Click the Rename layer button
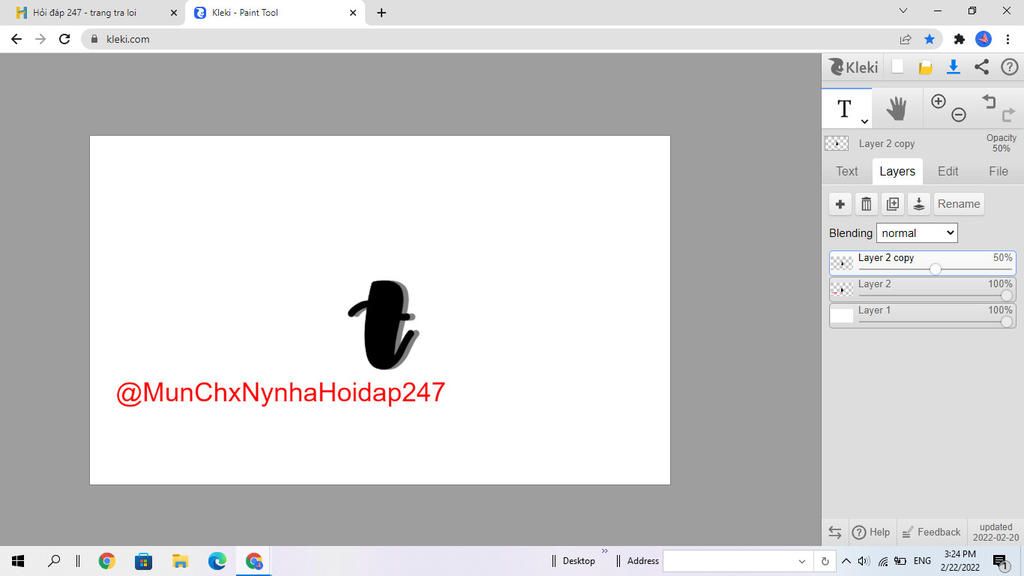The width and height of the screenshot is (1024, 576). (x=958, y=204)
